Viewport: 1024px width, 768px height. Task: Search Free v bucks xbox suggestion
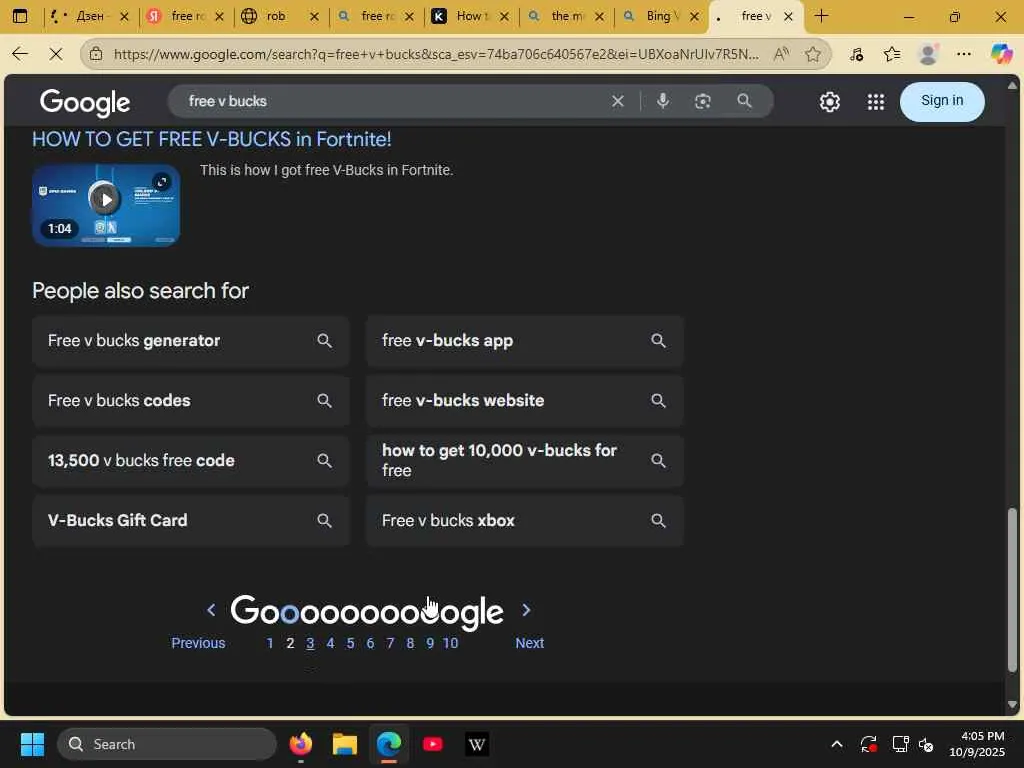[x=524, y=520]
